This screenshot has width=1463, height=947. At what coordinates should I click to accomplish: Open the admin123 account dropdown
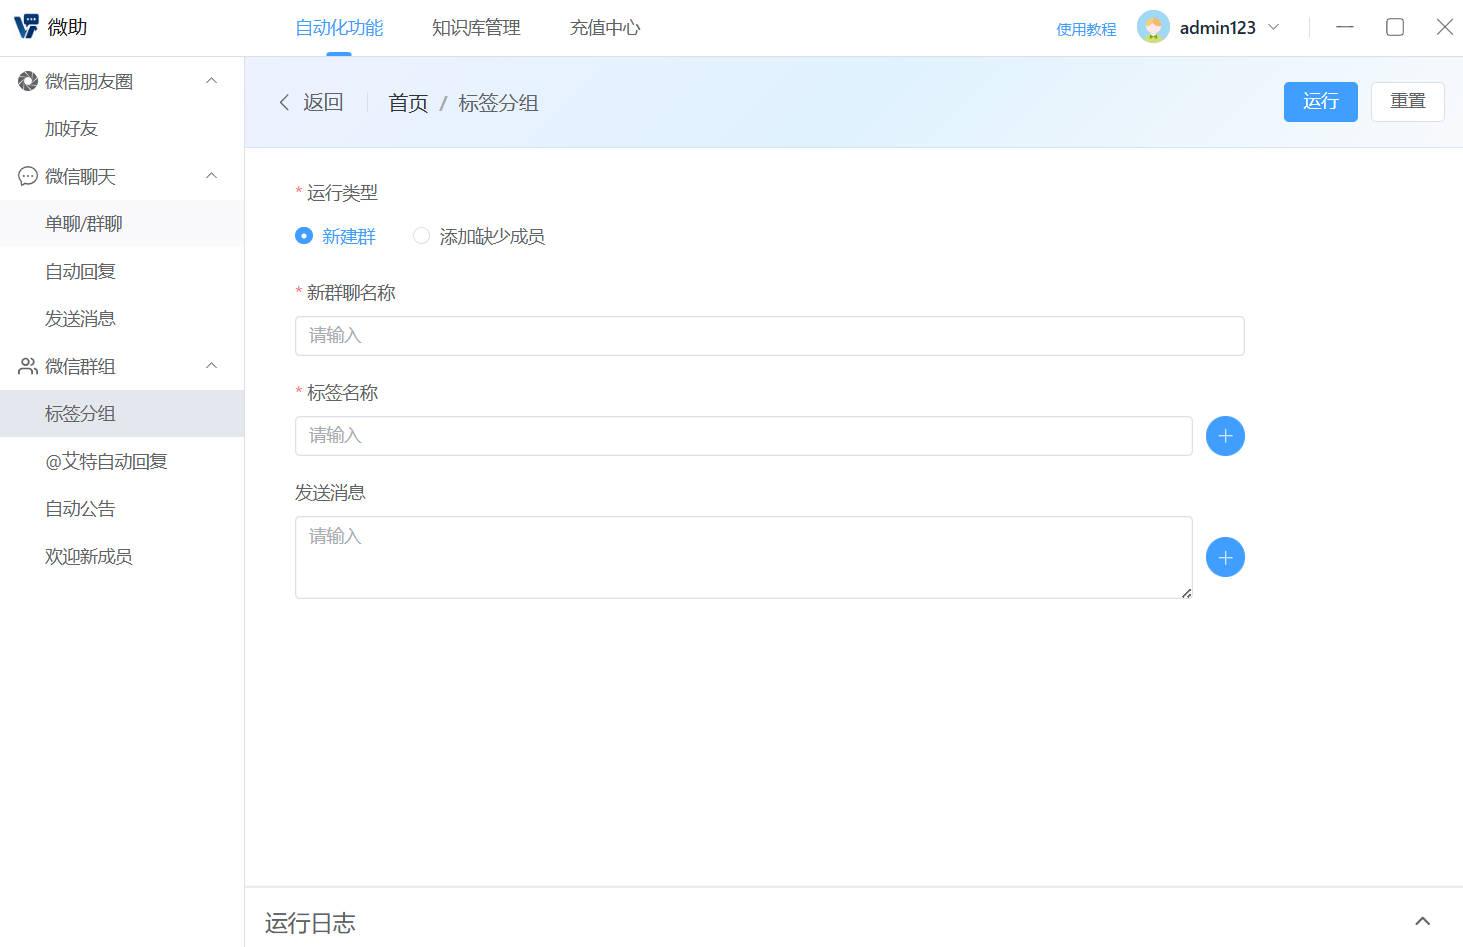click(x=1274, y=27)
